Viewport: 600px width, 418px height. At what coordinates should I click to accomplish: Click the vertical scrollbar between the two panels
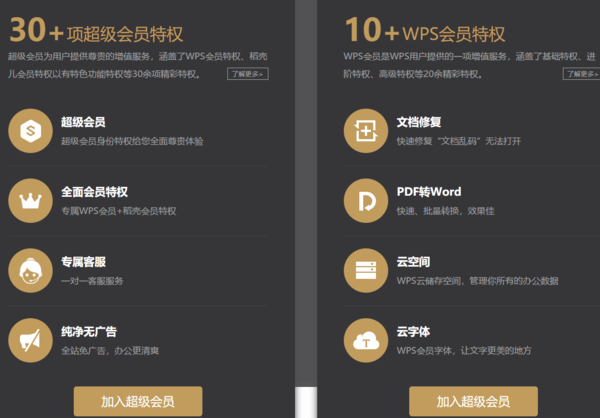coord(307,200)
